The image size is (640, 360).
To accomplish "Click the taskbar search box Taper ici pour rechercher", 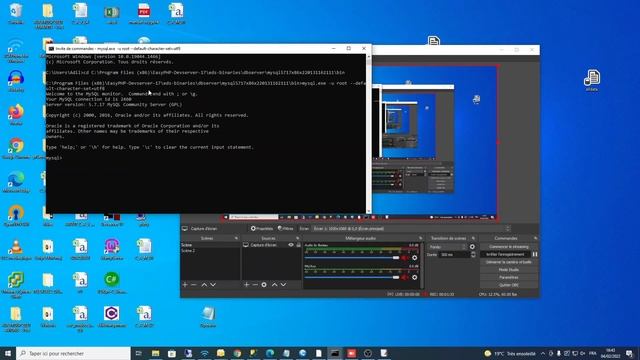I will [73, 353].
